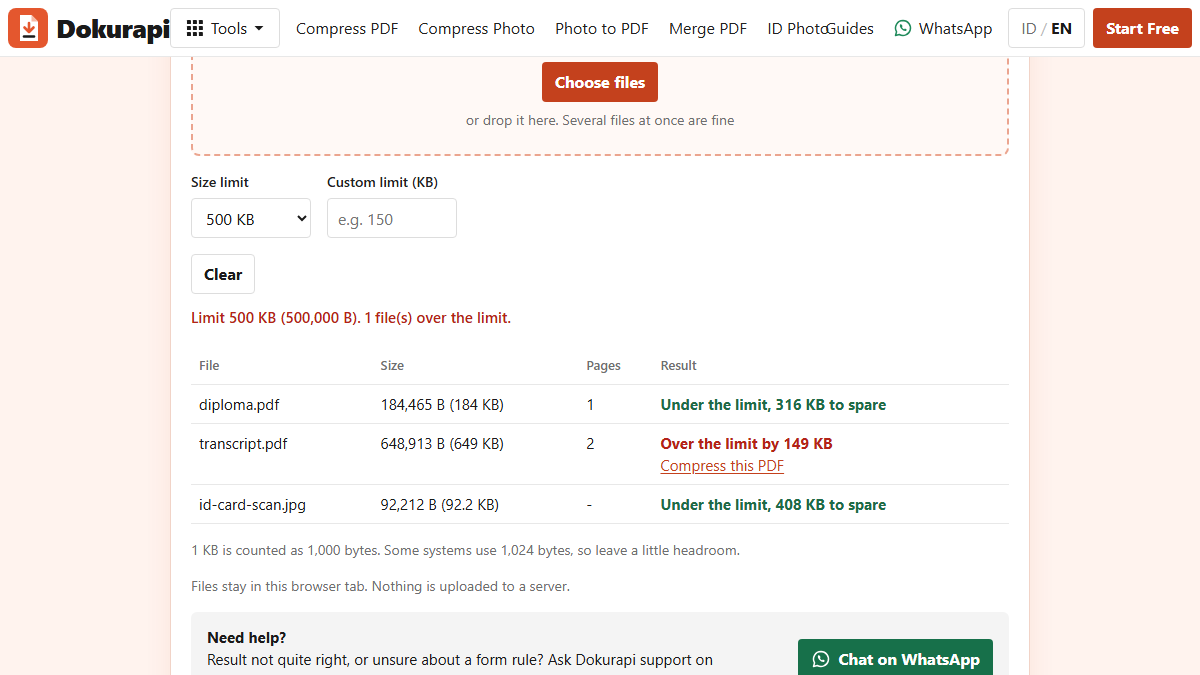Click 'or drop it here' hint text
Image resolution: width=1200 pixels, height=675 pixels.
click(600, 120)
